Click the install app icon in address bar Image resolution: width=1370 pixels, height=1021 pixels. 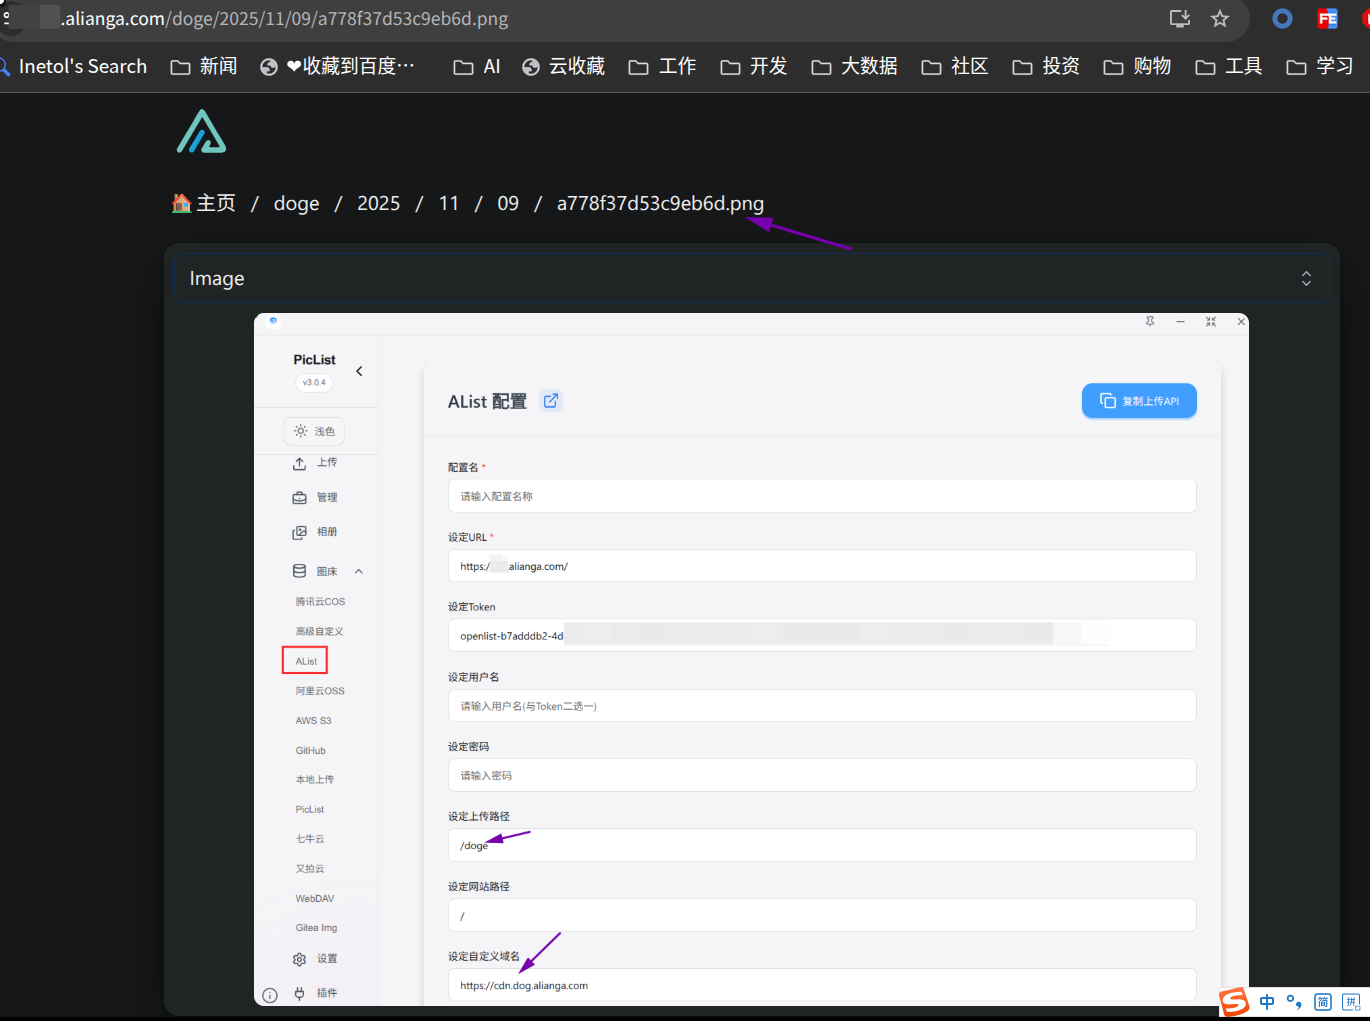click(1179, 19)
